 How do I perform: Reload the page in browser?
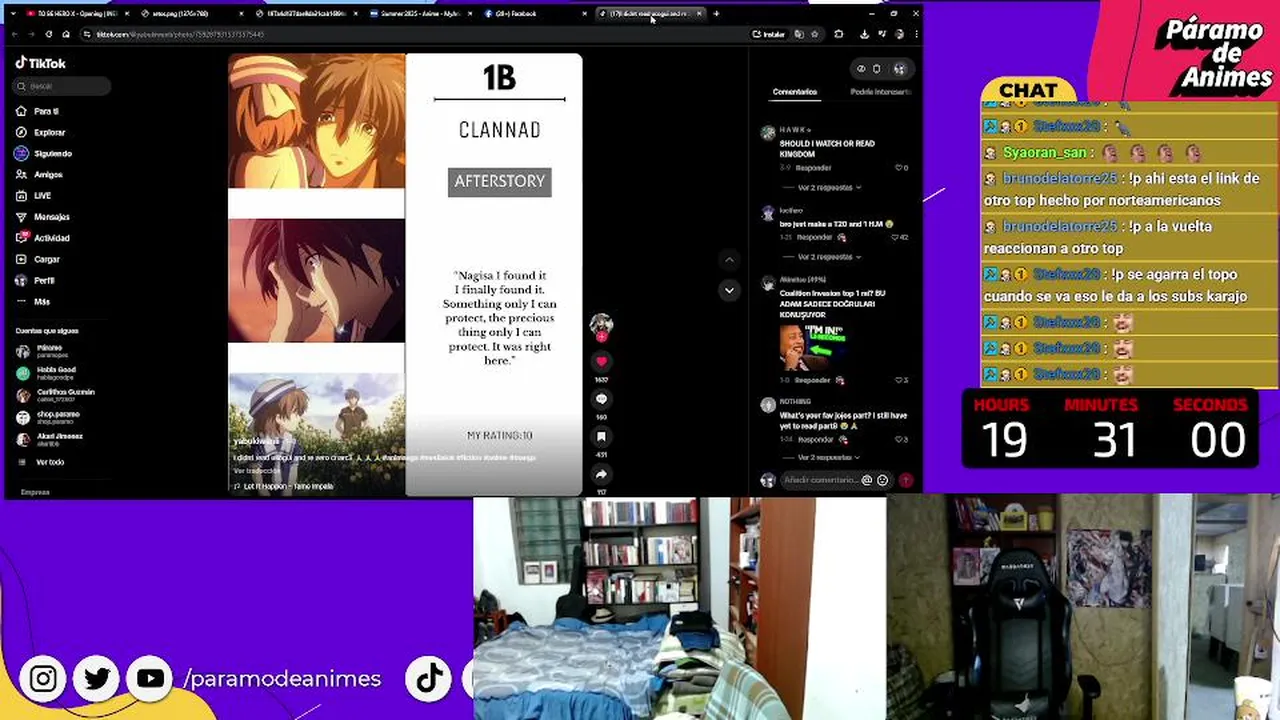click(48, 34)
